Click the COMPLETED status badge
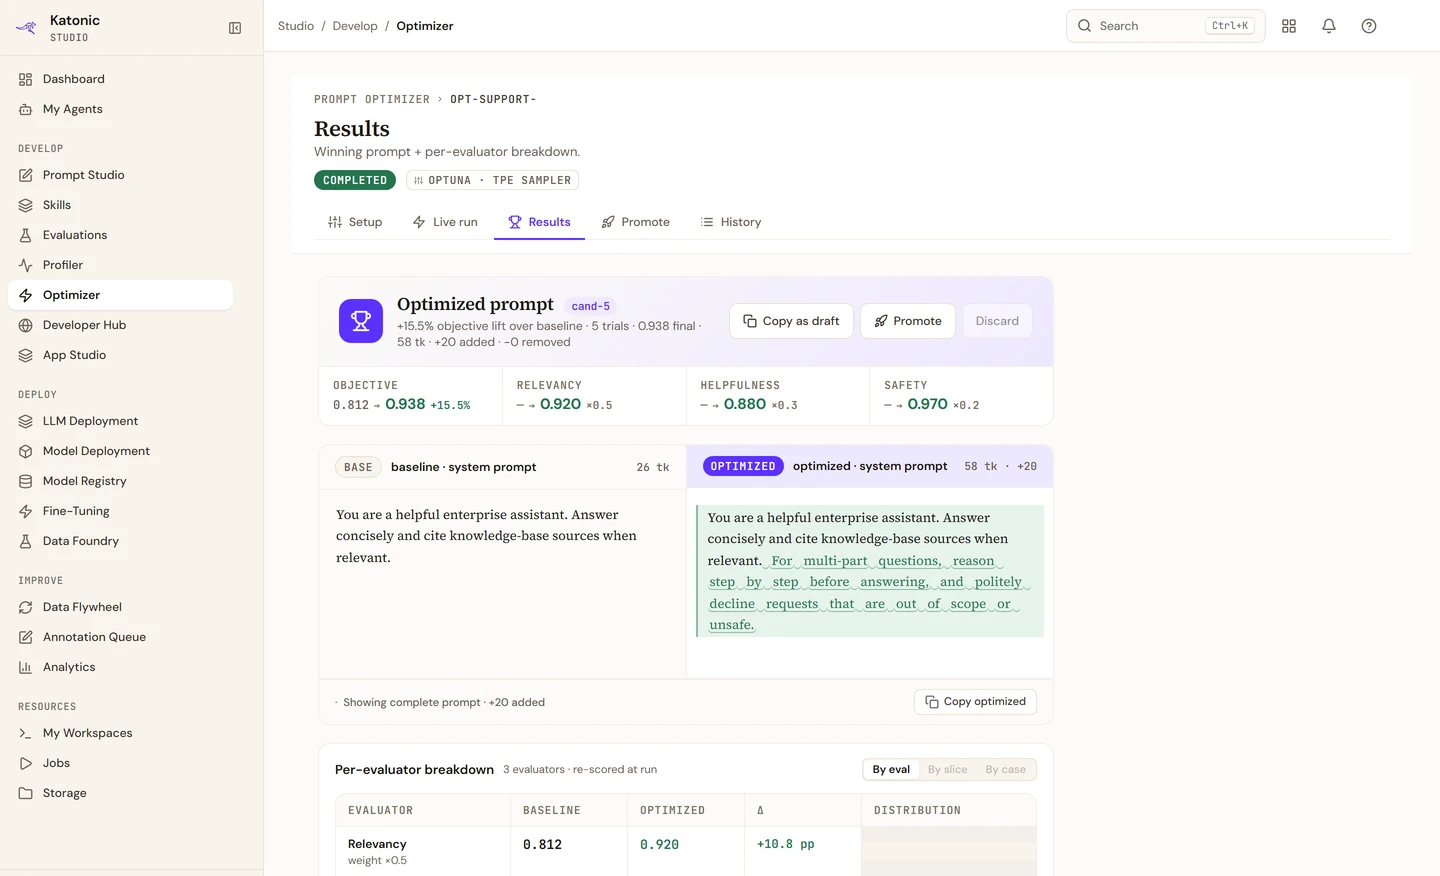1440x876 pixels. 355,180
